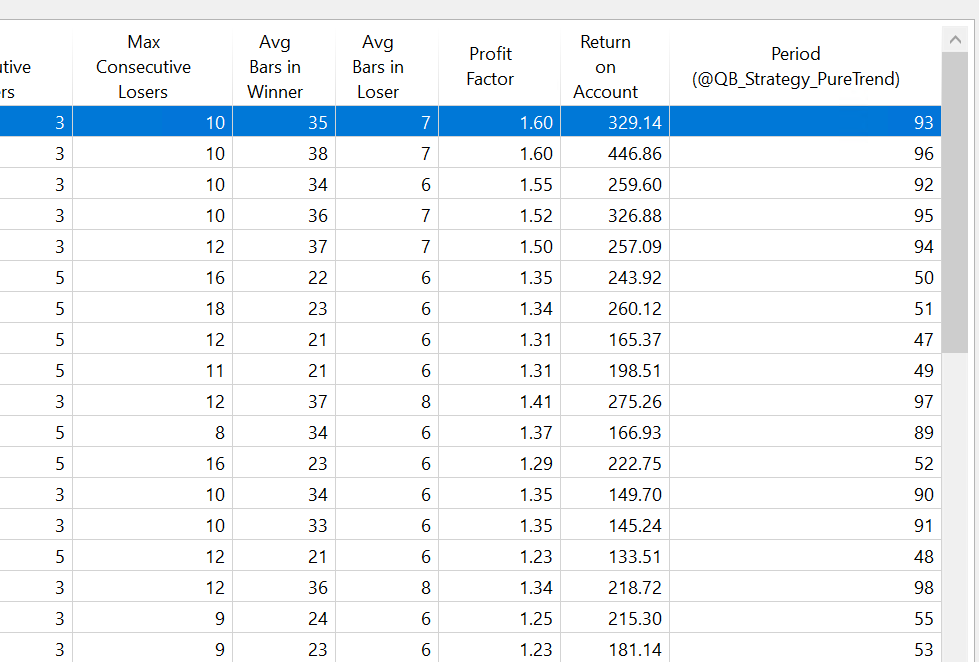Click the scrollbar up arrow
The width and height of the screenshot is (979, 662).
[x=955, y=39]
